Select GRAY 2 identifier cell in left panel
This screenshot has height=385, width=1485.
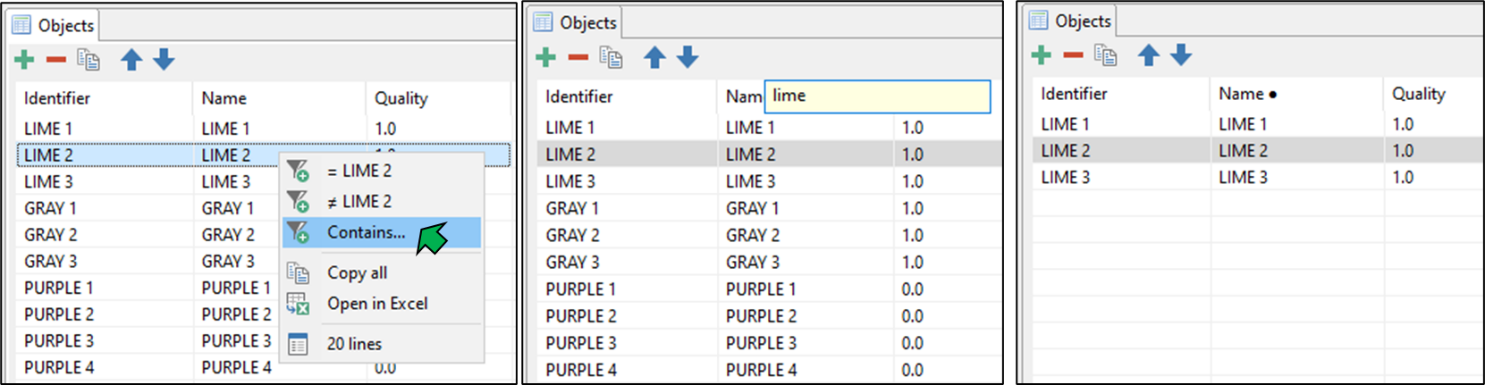click(x=104, y=235)
